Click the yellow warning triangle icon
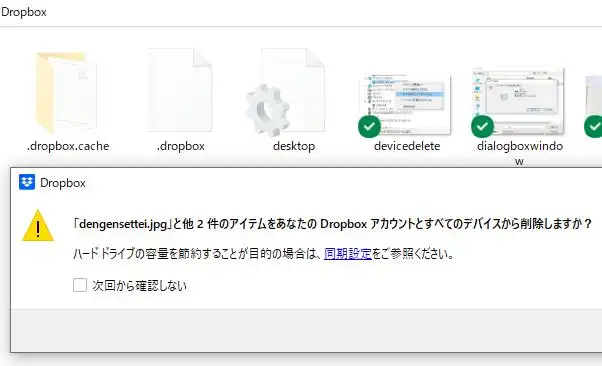 [38, 226]
